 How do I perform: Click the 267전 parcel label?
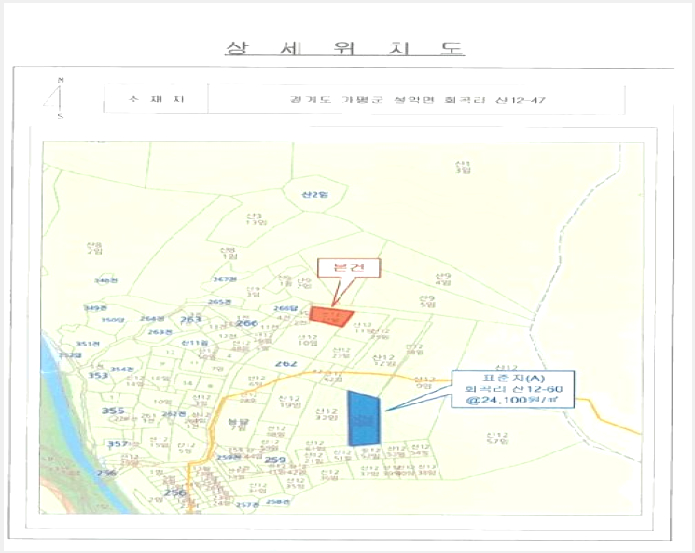[225, 279]
